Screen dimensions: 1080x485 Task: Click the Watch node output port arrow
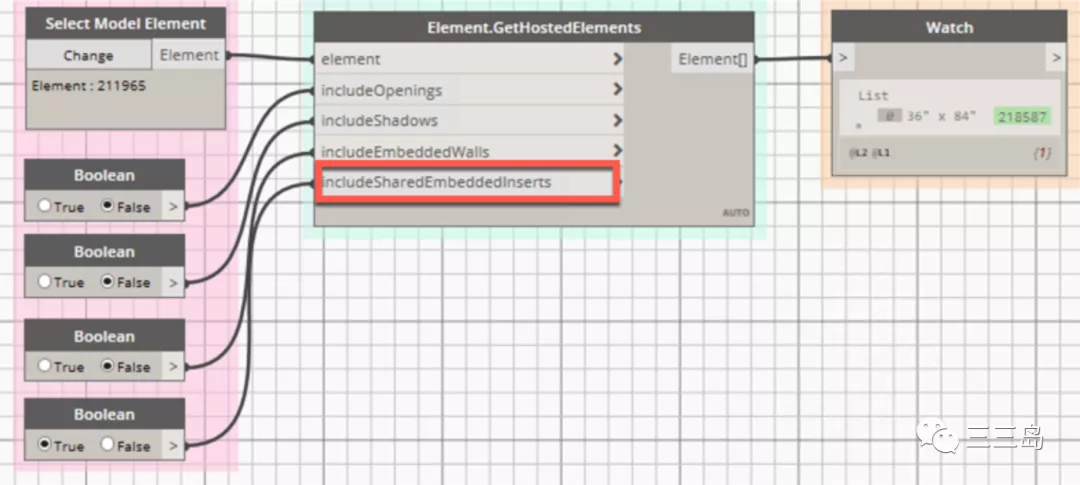(1056, 59)
